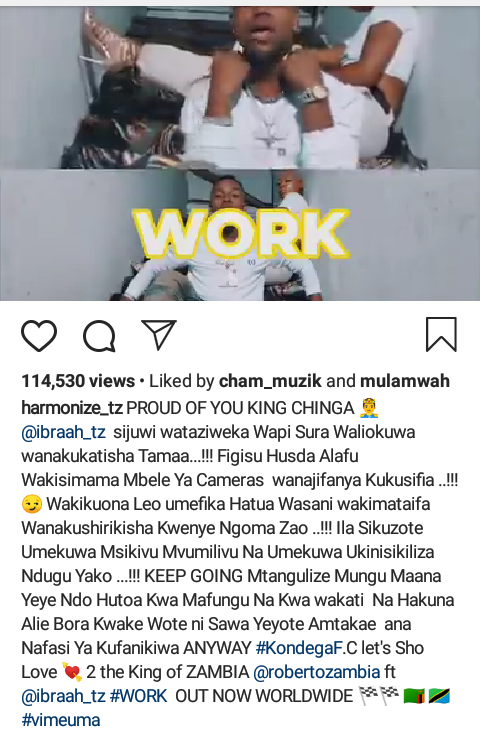Tap the heart with arrow emoji
The width and height of the screenshot is (480, 738).
point(72,672)
